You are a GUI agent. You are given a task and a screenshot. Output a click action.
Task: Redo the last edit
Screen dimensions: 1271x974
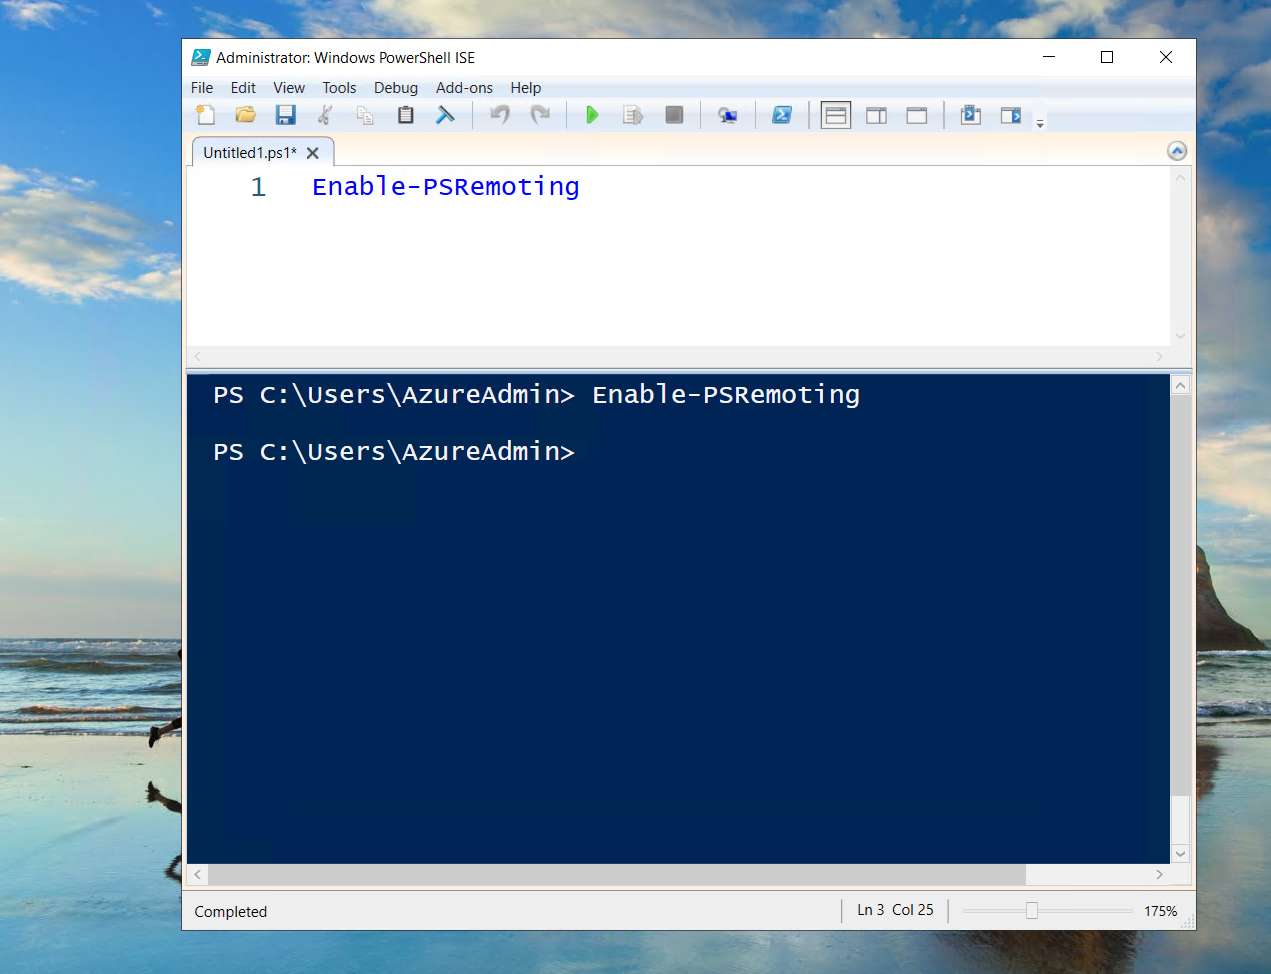pos(540,115)
